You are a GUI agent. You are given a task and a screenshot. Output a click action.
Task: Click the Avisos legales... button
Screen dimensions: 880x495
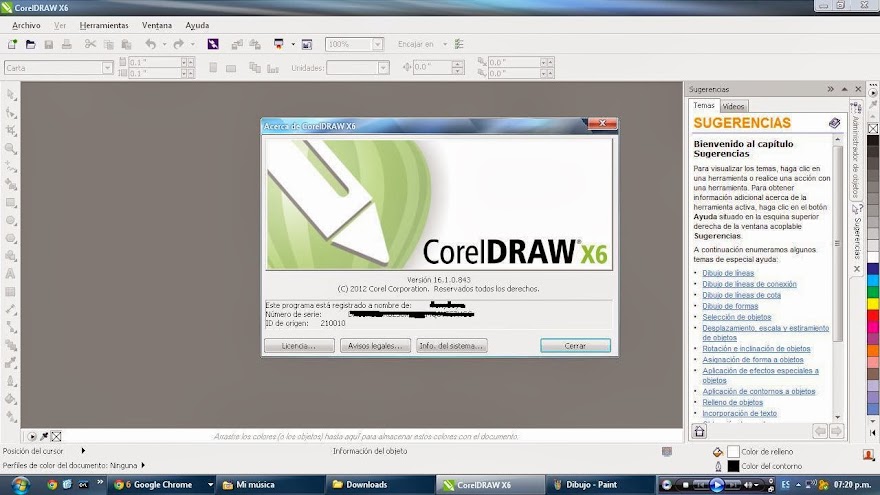[375, 346]
